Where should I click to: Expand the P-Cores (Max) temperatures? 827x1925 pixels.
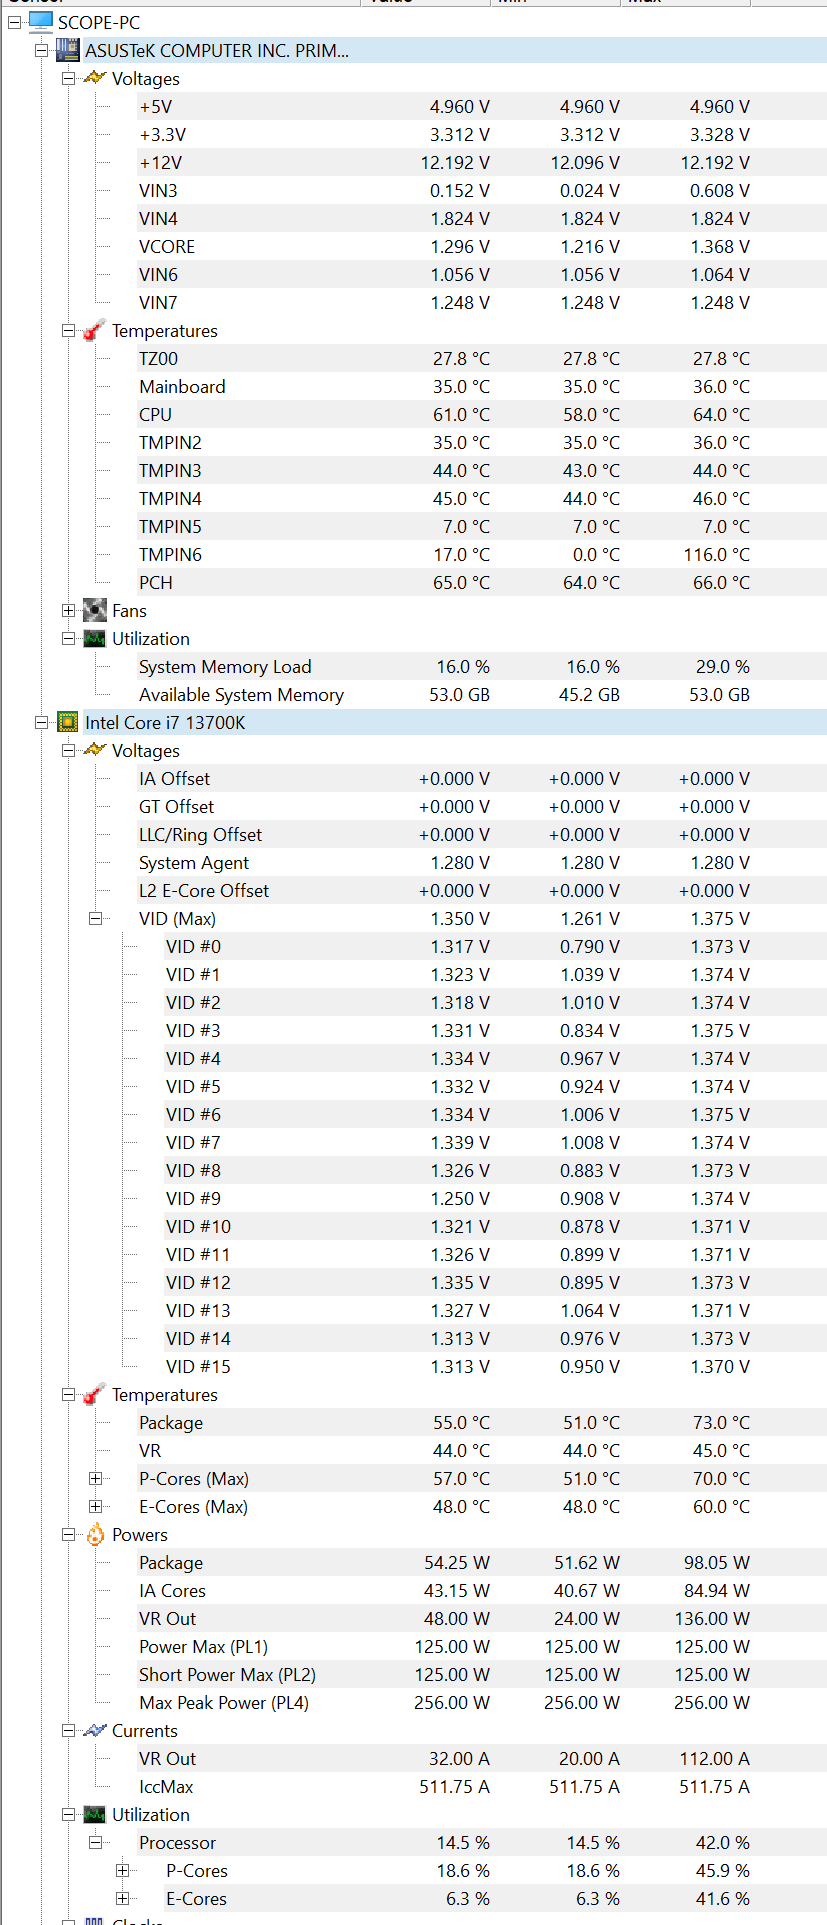[x=95, y=1478]
